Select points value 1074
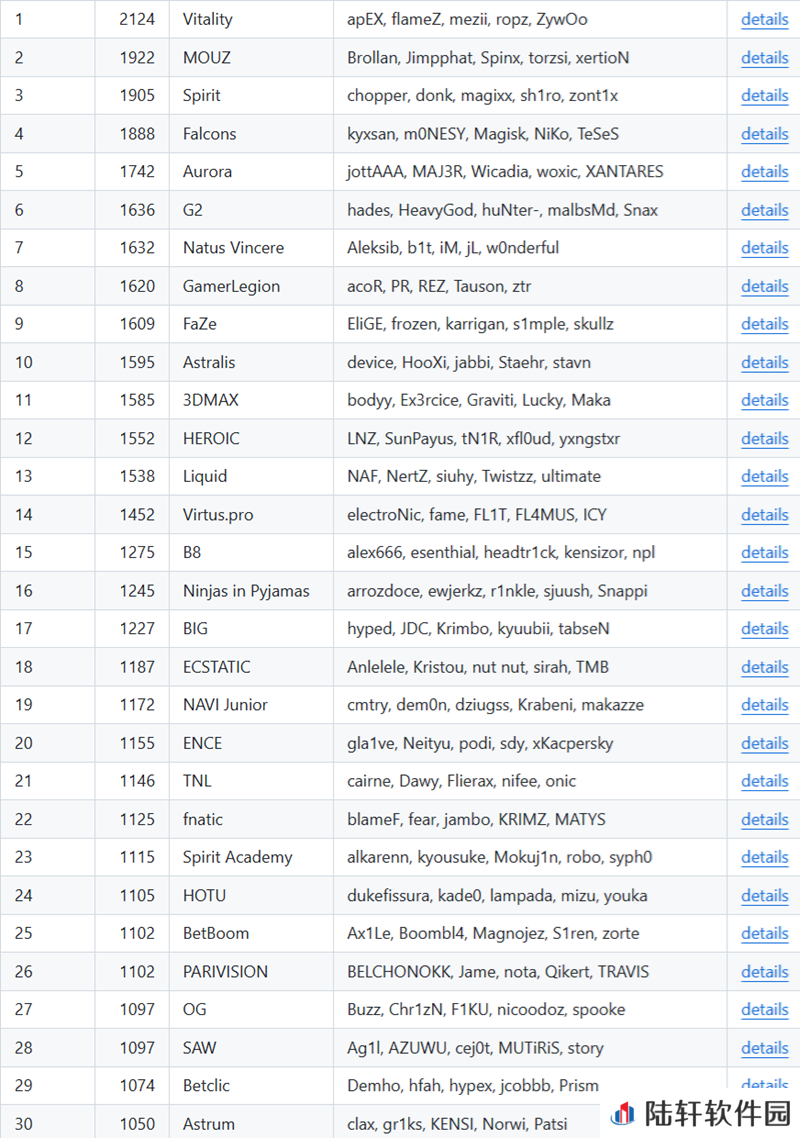 [137, 1086]
